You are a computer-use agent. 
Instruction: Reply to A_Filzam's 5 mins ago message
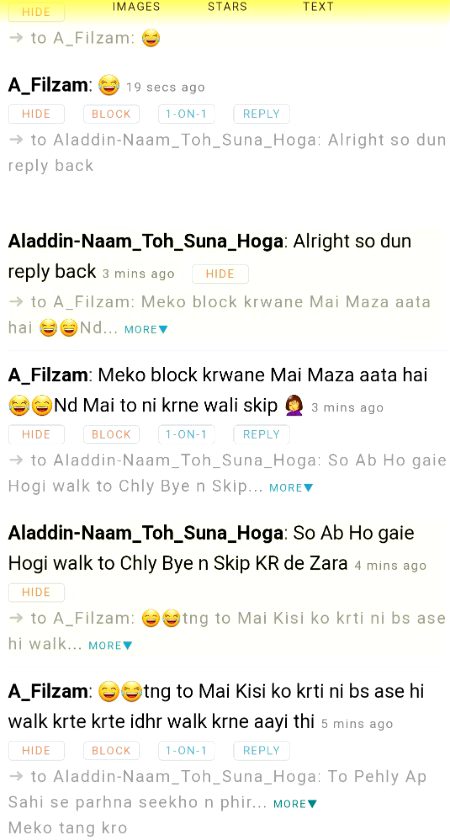click(261, 751)
